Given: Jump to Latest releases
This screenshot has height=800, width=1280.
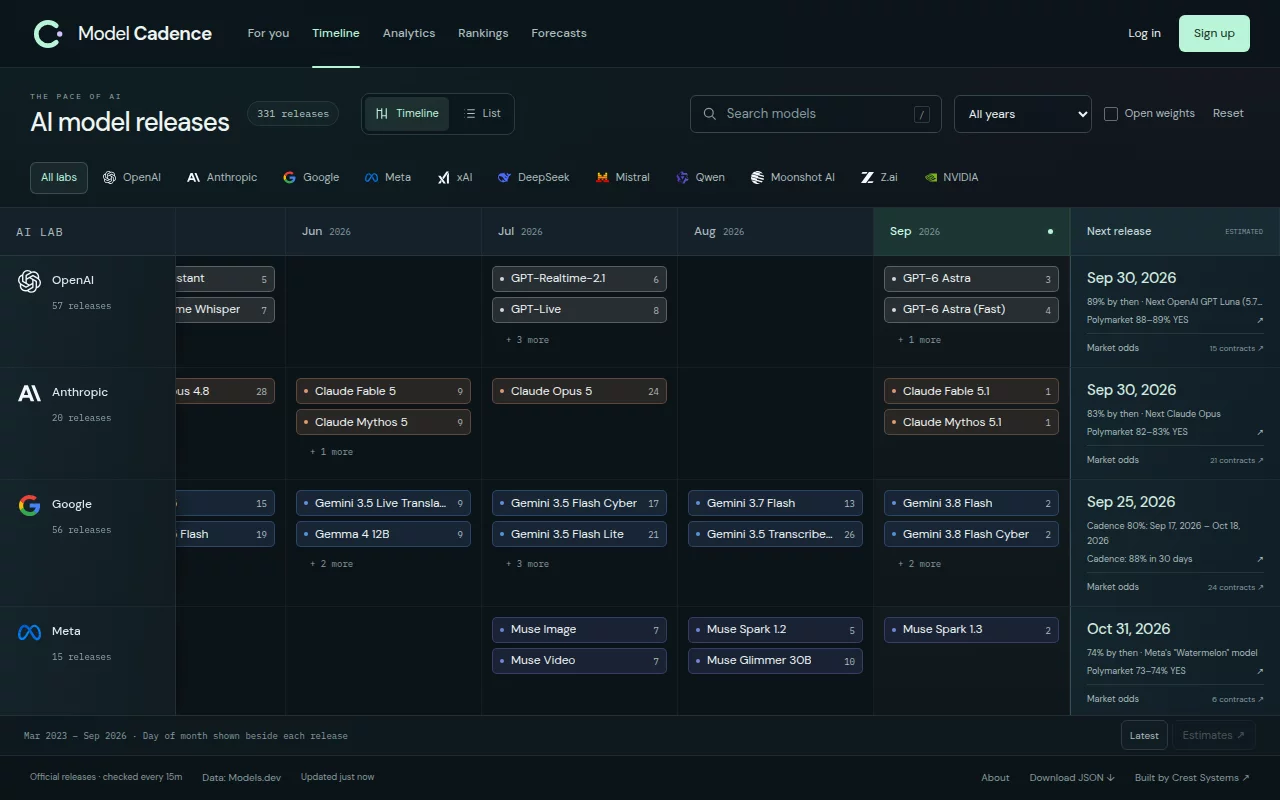Looking at the screenshot, I should click(1144, 735).
